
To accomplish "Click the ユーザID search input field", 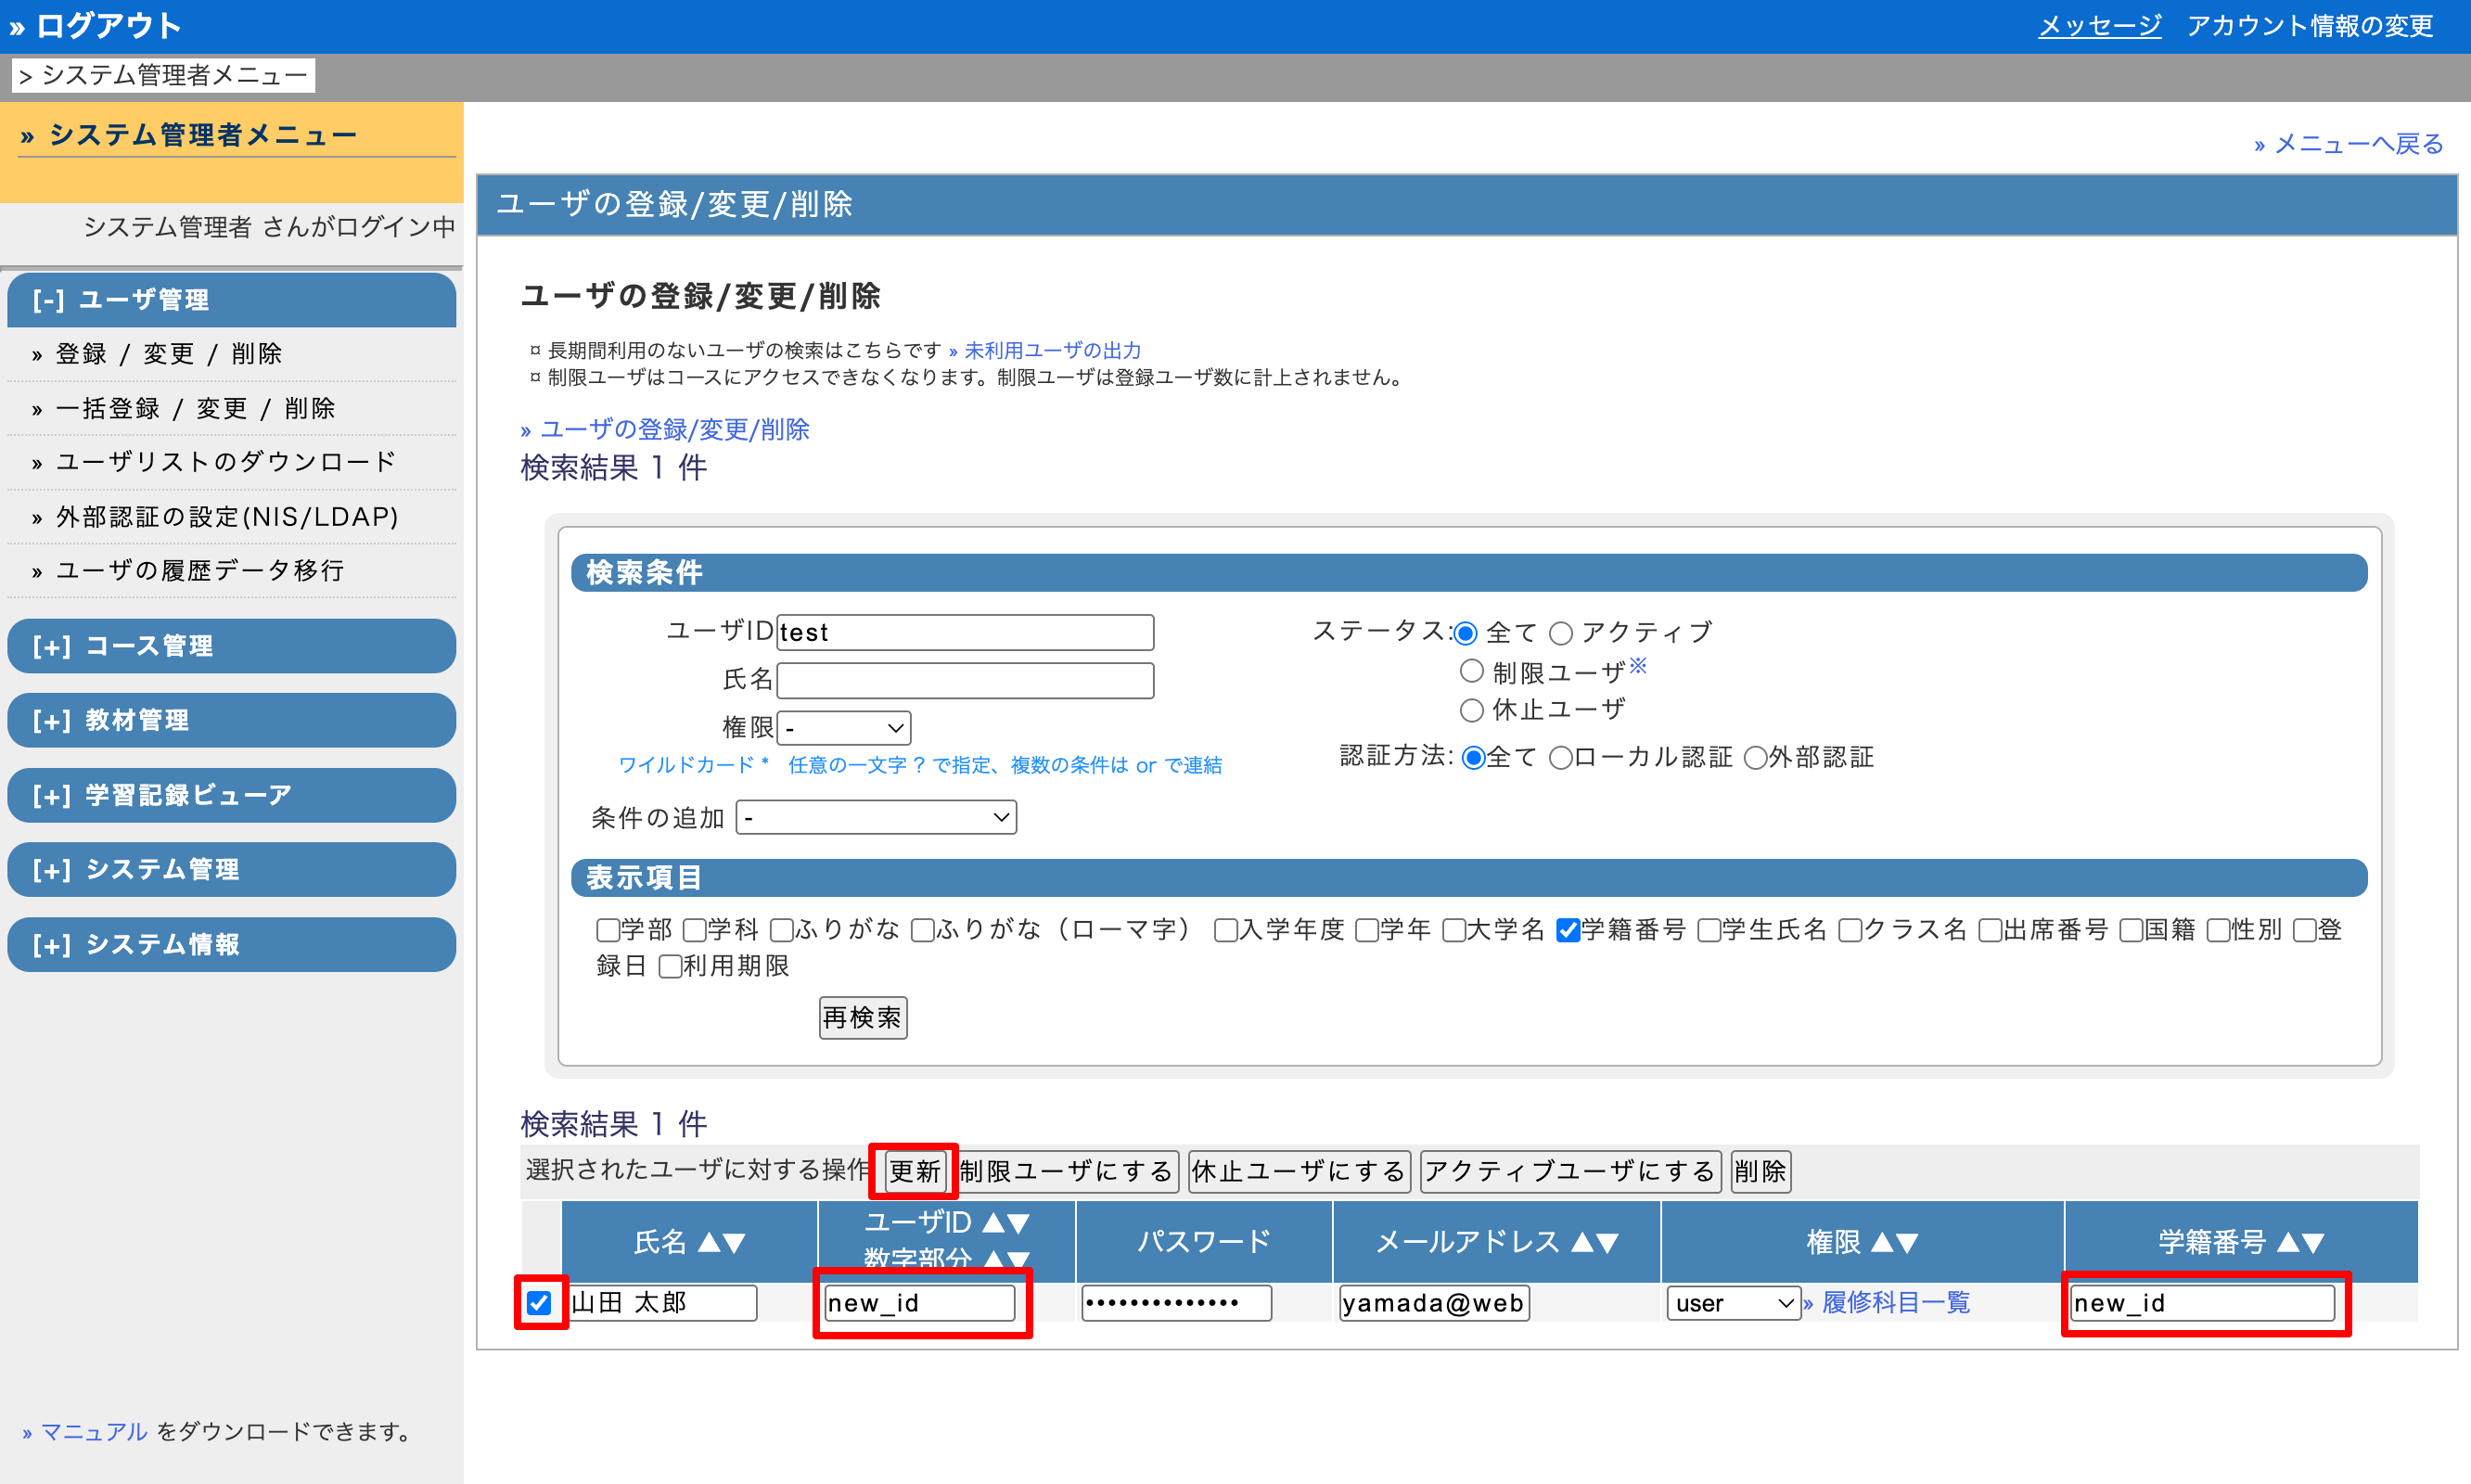I will [x=964, y=632].
